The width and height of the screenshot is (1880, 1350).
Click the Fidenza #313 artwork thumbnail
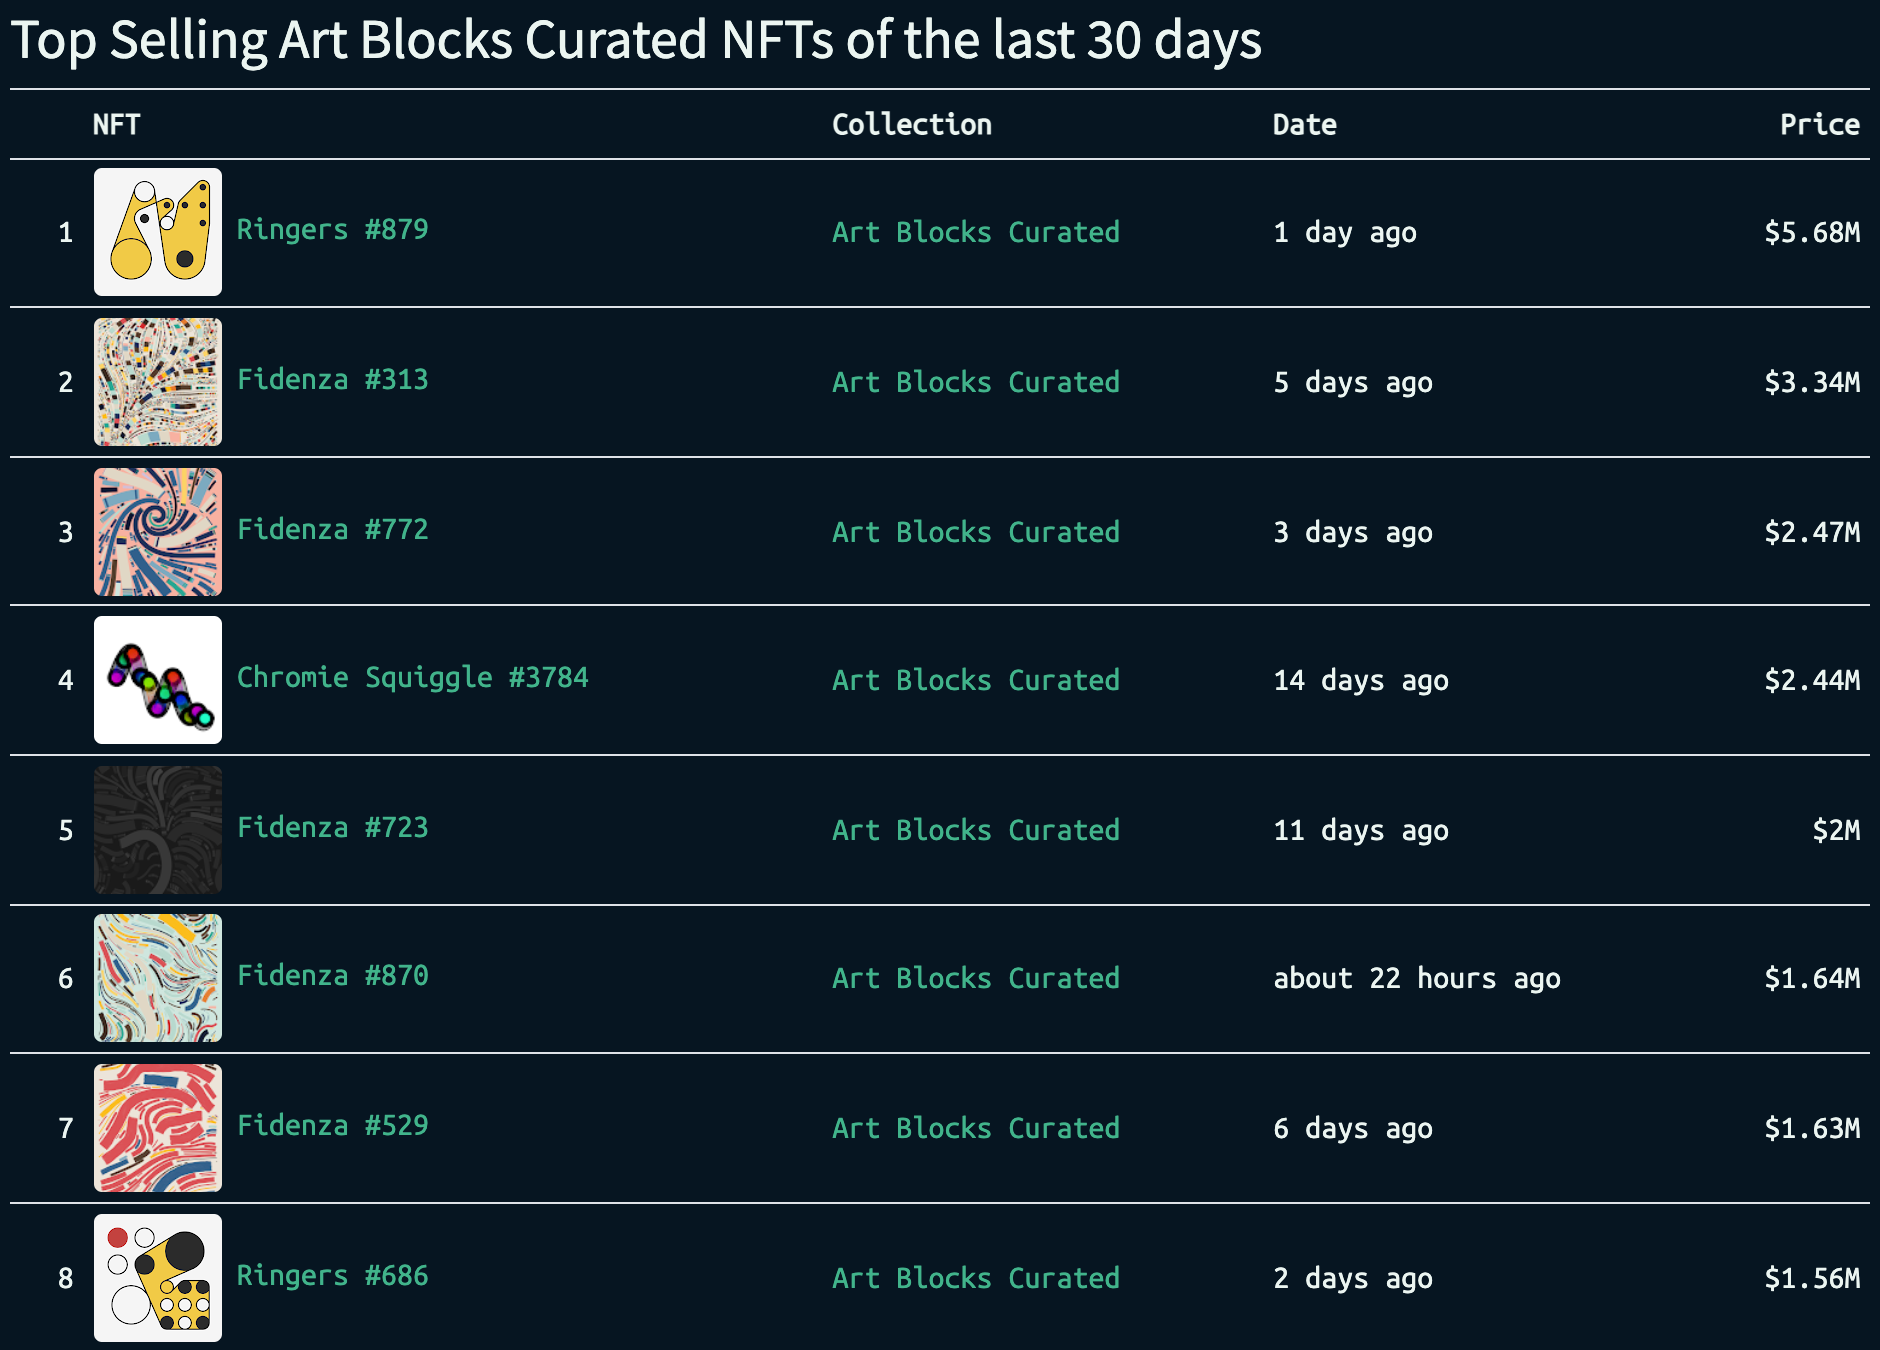[158, 382]
